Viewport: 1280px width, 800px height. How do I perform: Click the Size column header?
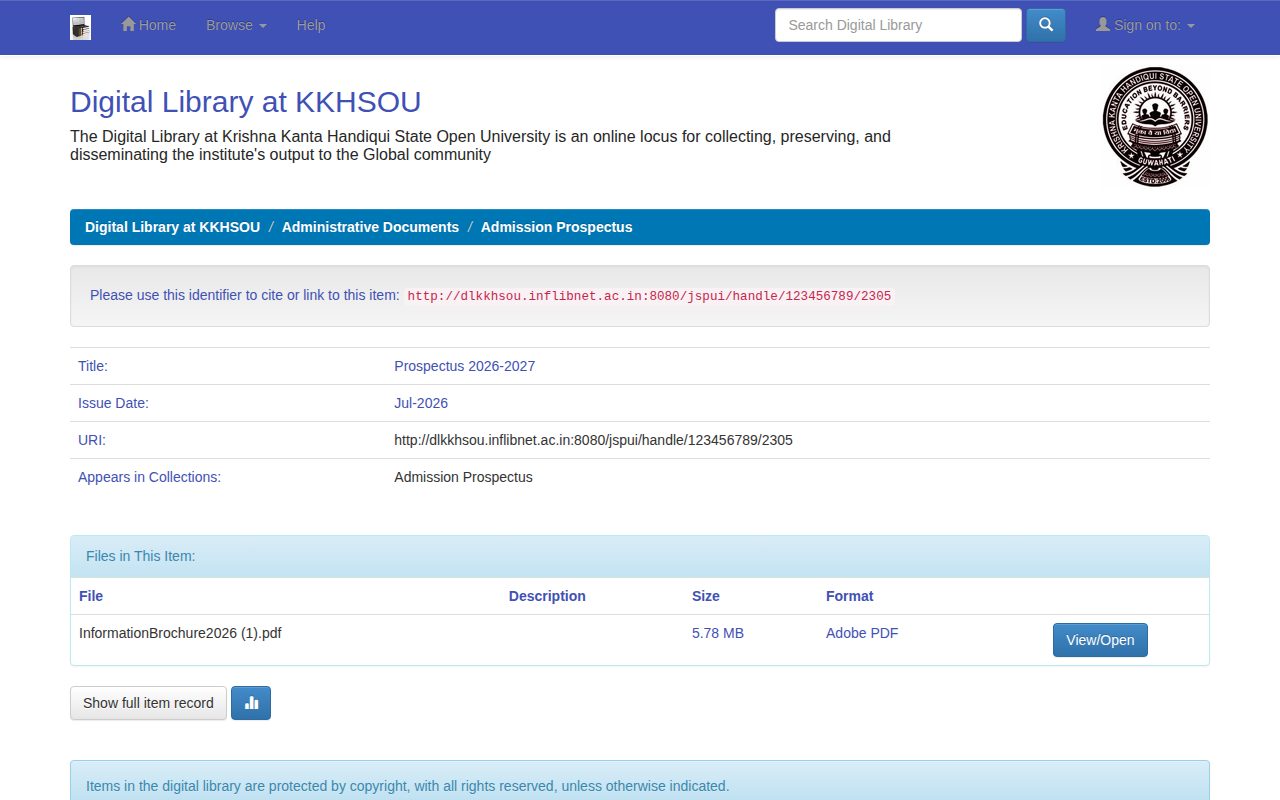tap(706, 596)
